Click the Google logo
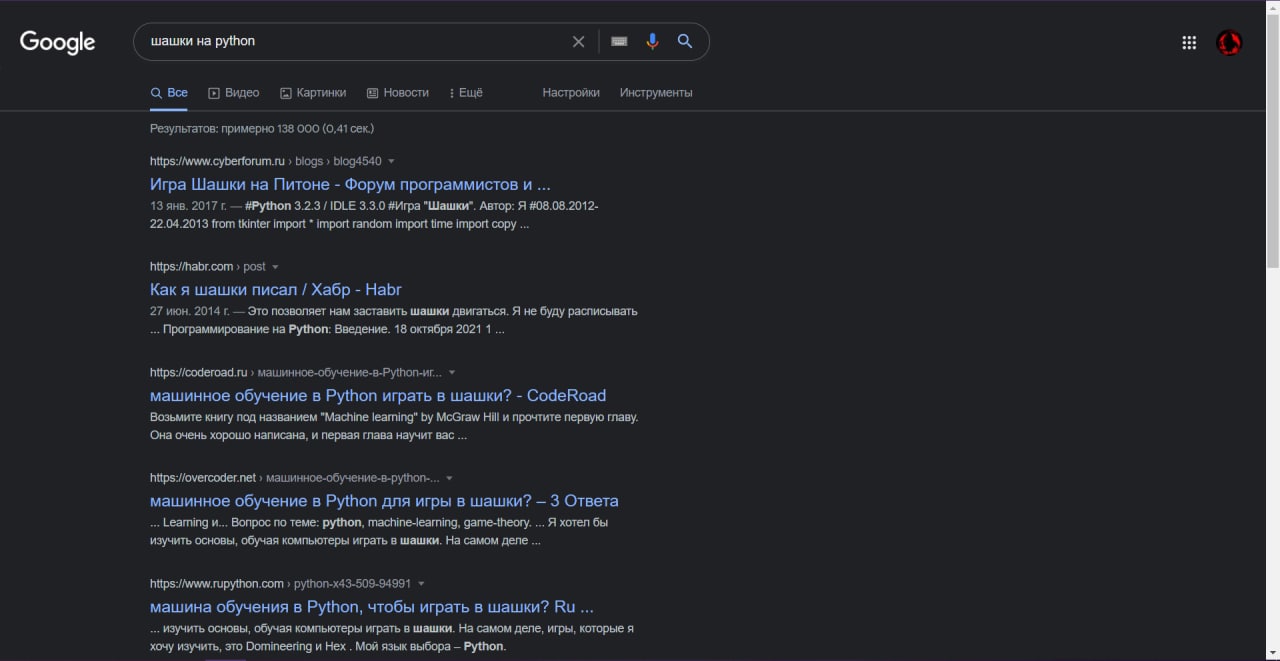Screen dimensions: 1280x661 click(x=57, y=42)
